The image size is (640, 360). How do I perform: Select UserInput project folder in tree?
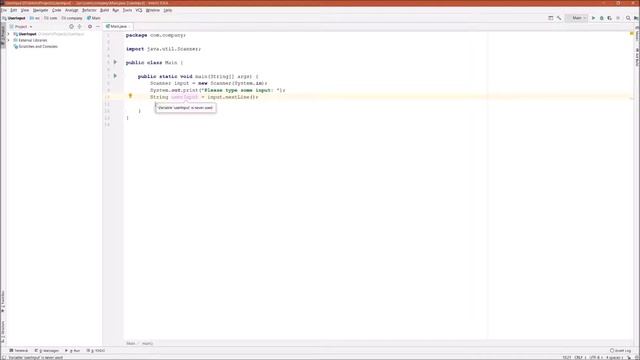(x=27, y=34)
